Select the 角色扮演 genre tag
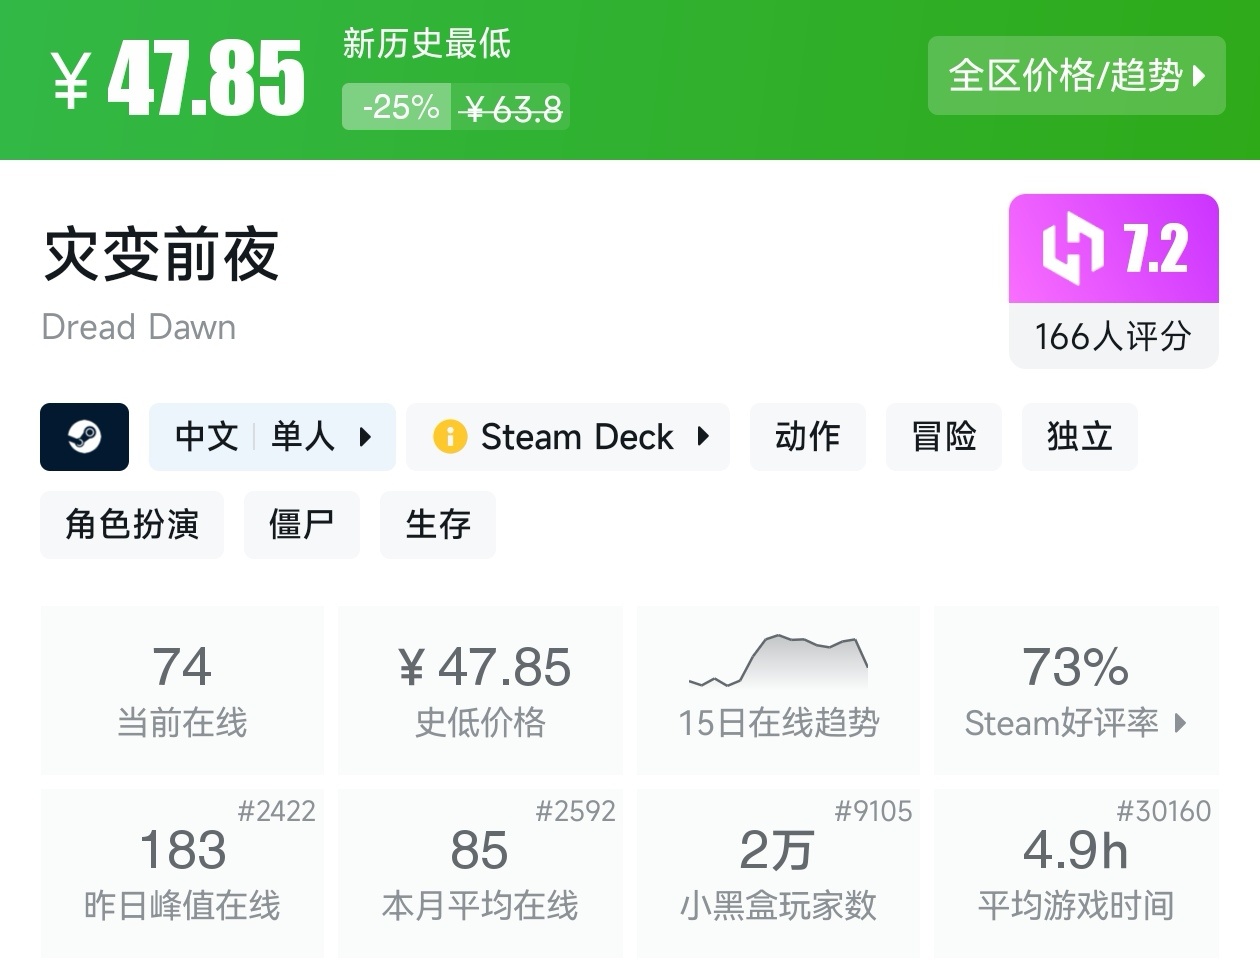The height and width of the screenshot is (971, 1260). coord(132,525)
